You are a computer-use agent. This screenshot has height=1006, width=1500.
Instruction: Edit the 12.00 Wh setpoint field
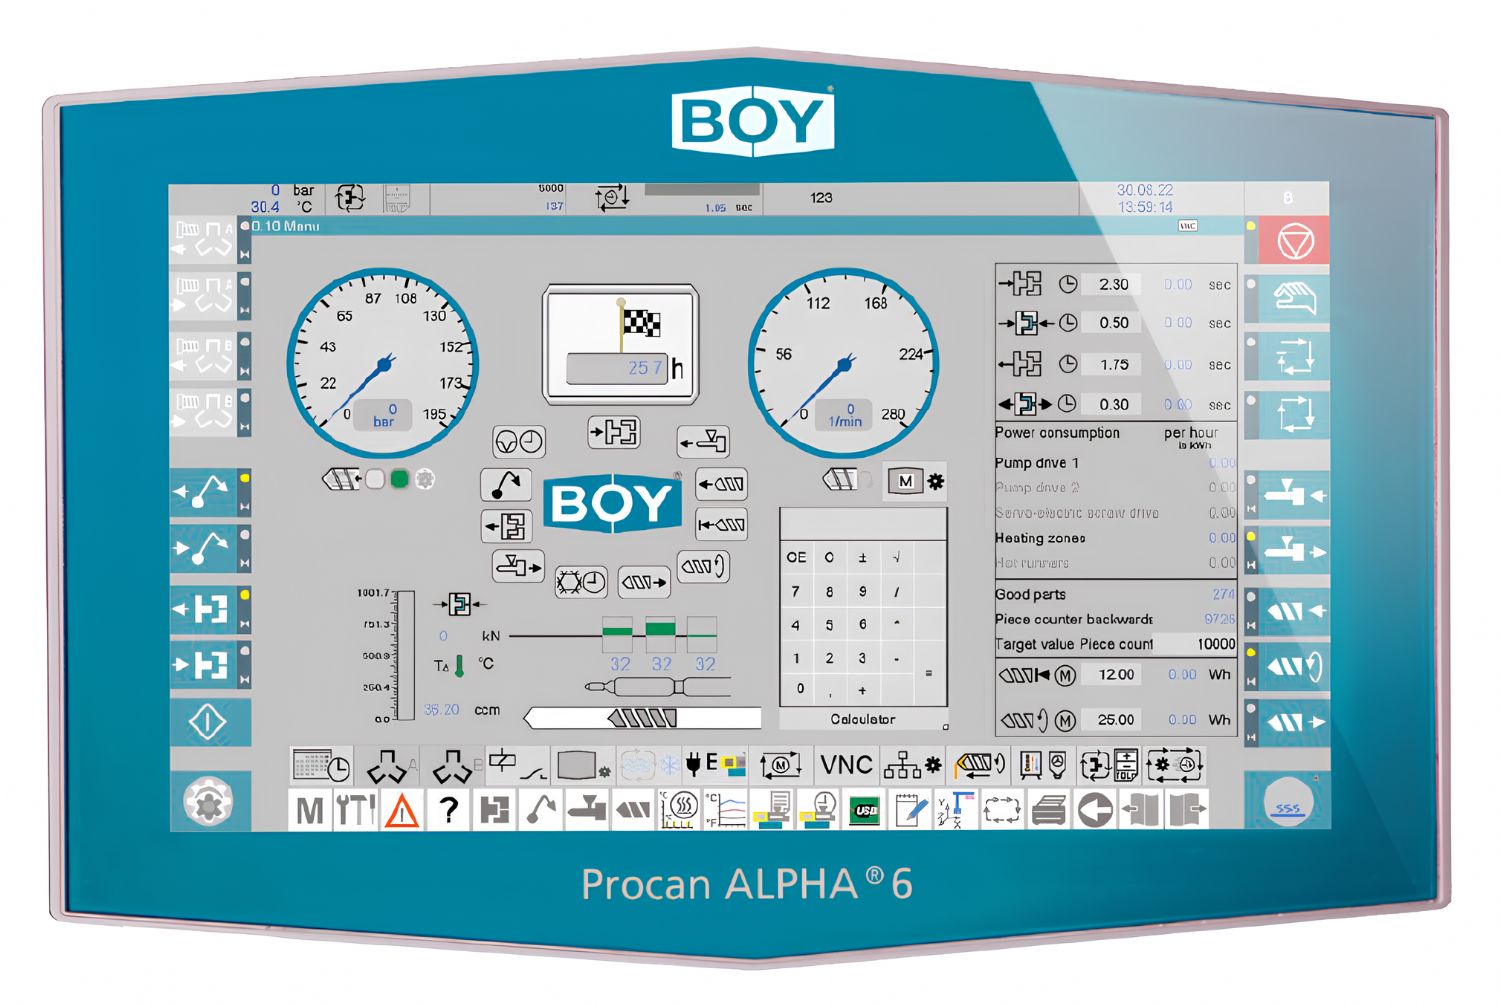coord(1116,675)
